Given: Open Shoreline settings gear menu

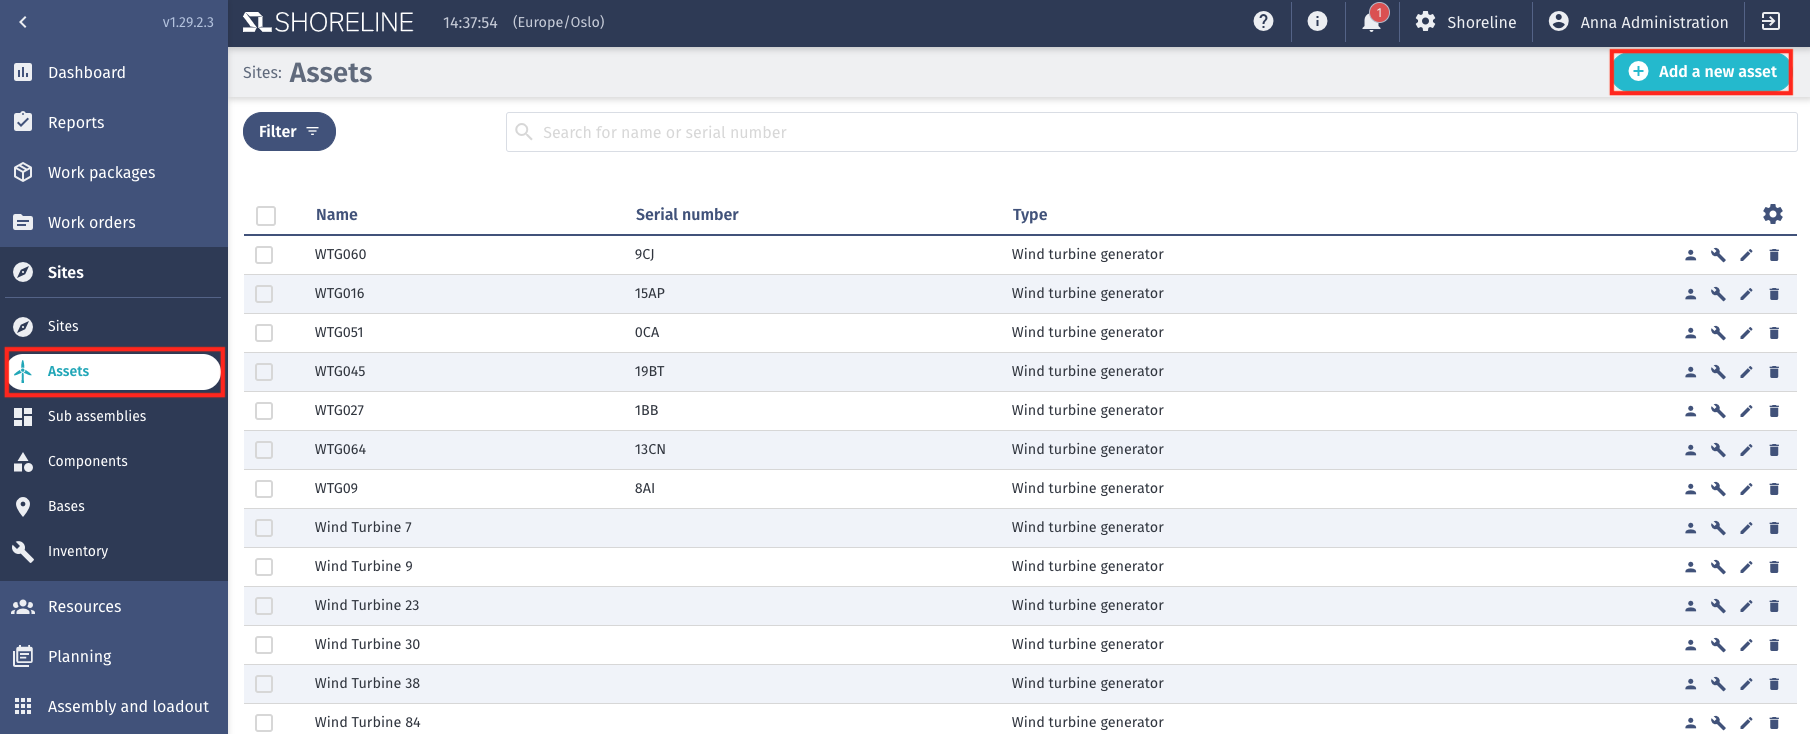Looking at the screenshot, I should point(1465,22).
